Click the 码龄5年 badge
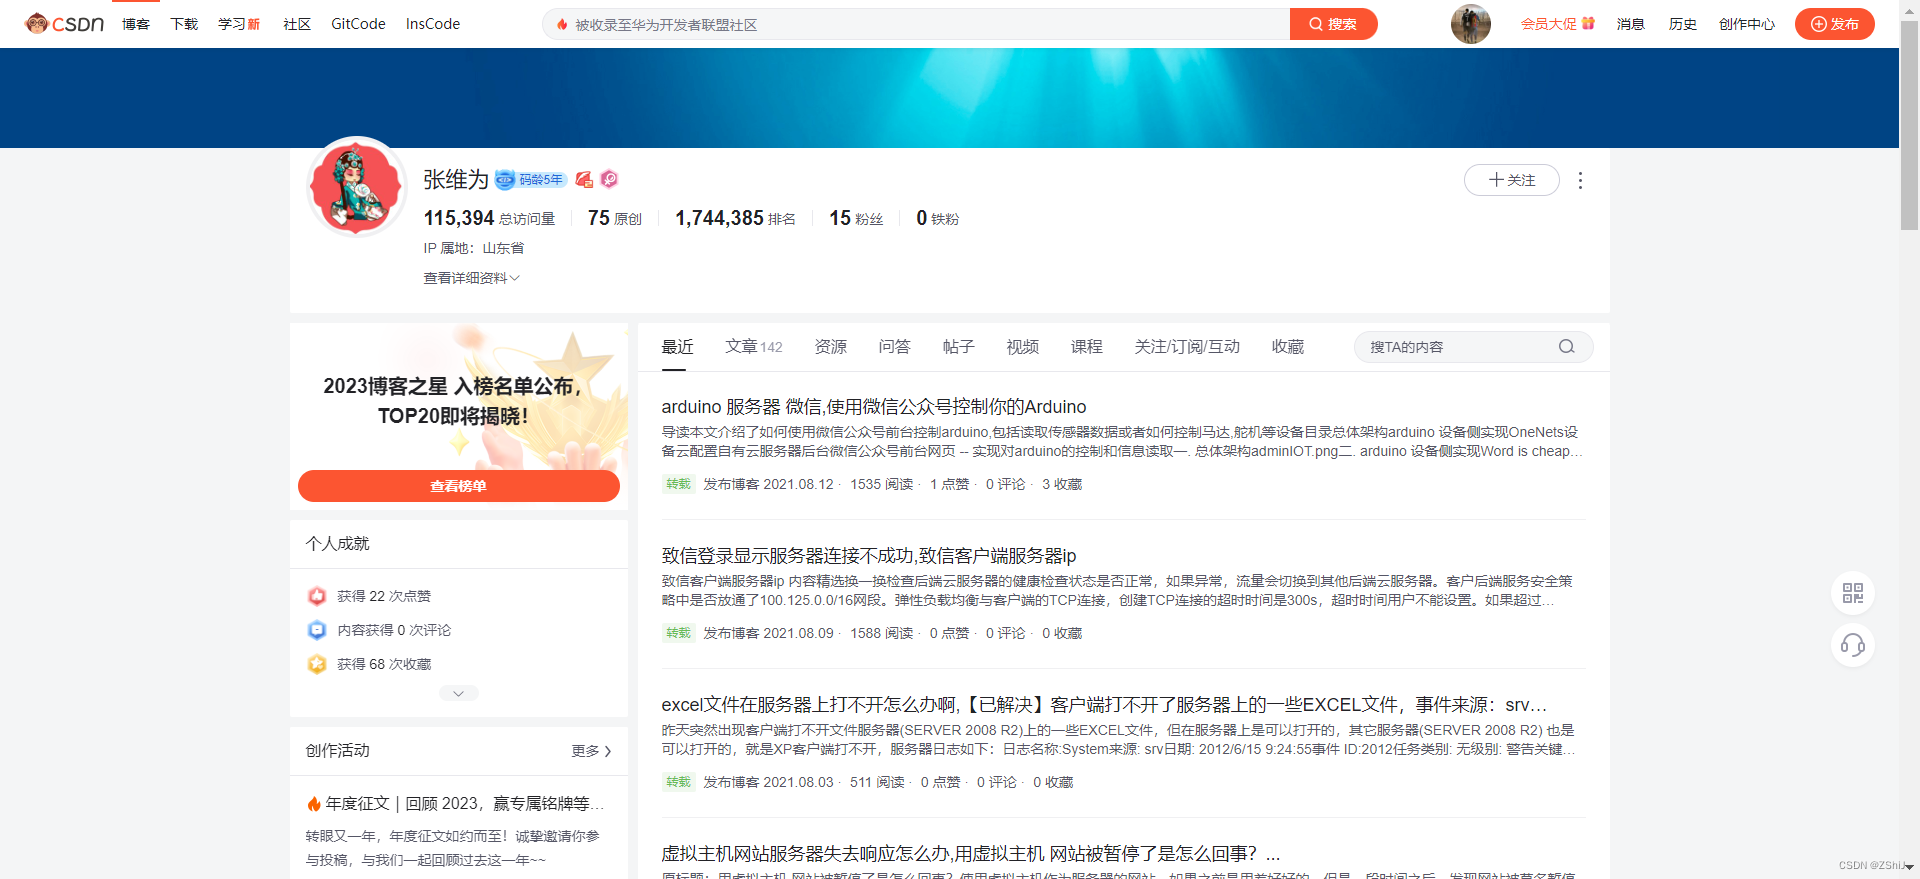1920x879 pixels. point(532,180)
